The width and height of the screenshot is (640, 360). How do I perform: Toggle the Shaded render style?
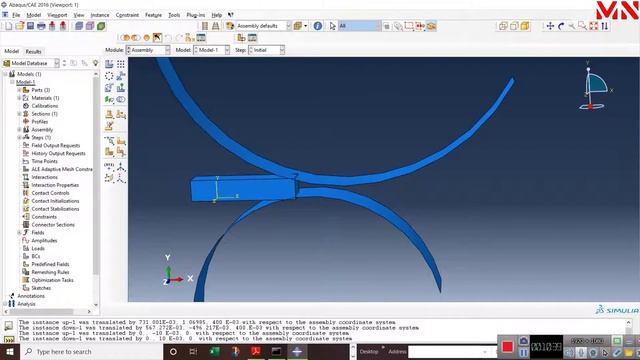(525, 26)
